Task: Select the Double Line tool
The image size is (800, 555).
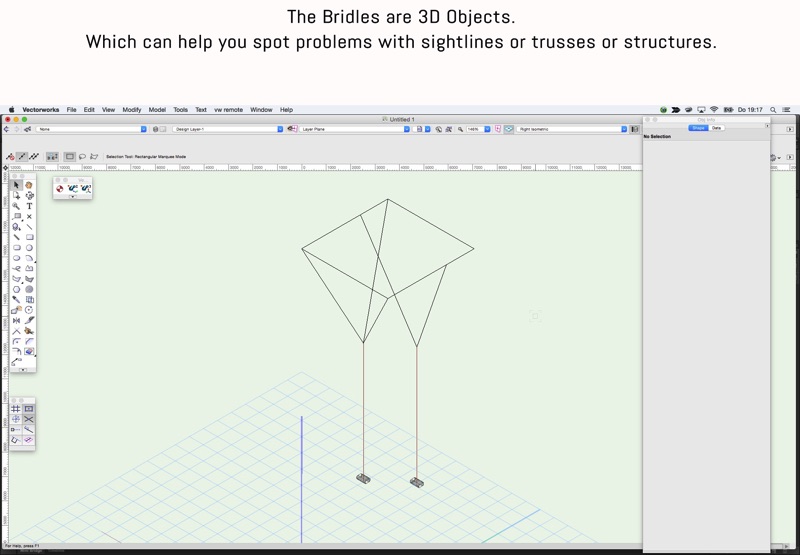Action: point(16,237)
